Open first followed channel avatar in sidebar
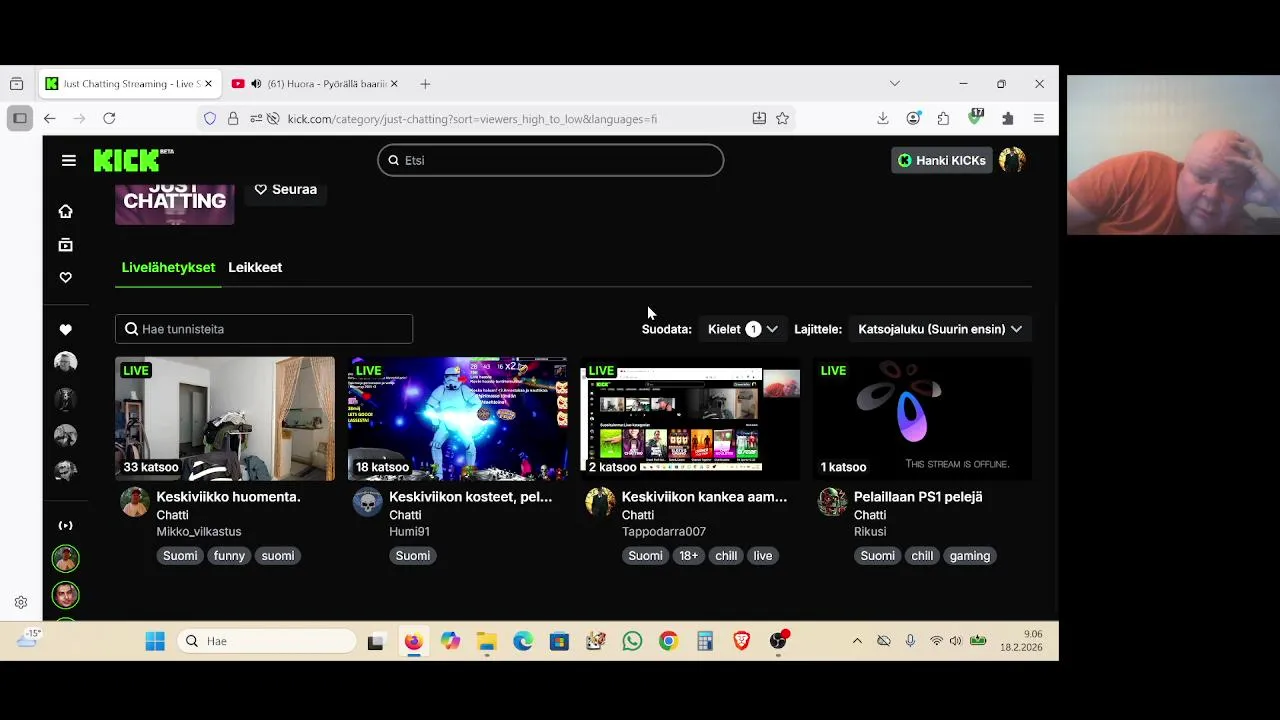Screen dimensions: 1280x720 point(65,362)
